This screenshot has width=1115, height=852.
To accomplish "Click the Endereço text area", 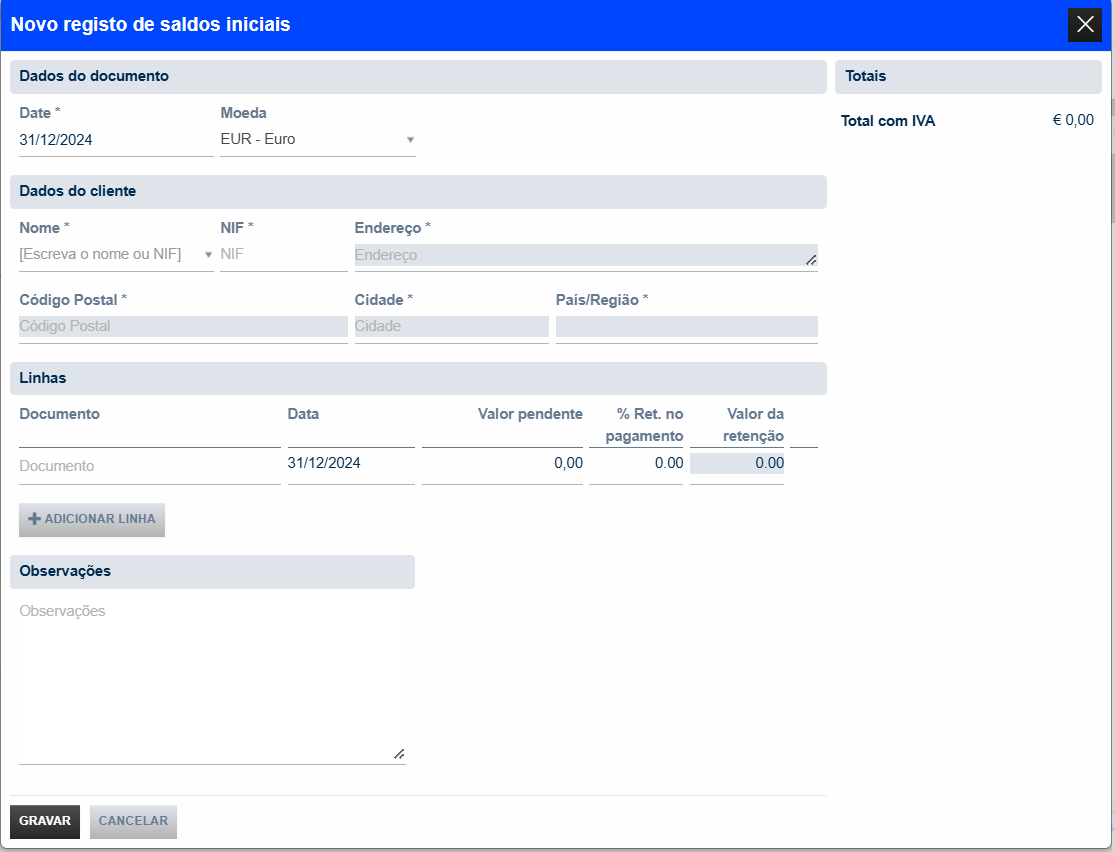I will coord(586,255).
